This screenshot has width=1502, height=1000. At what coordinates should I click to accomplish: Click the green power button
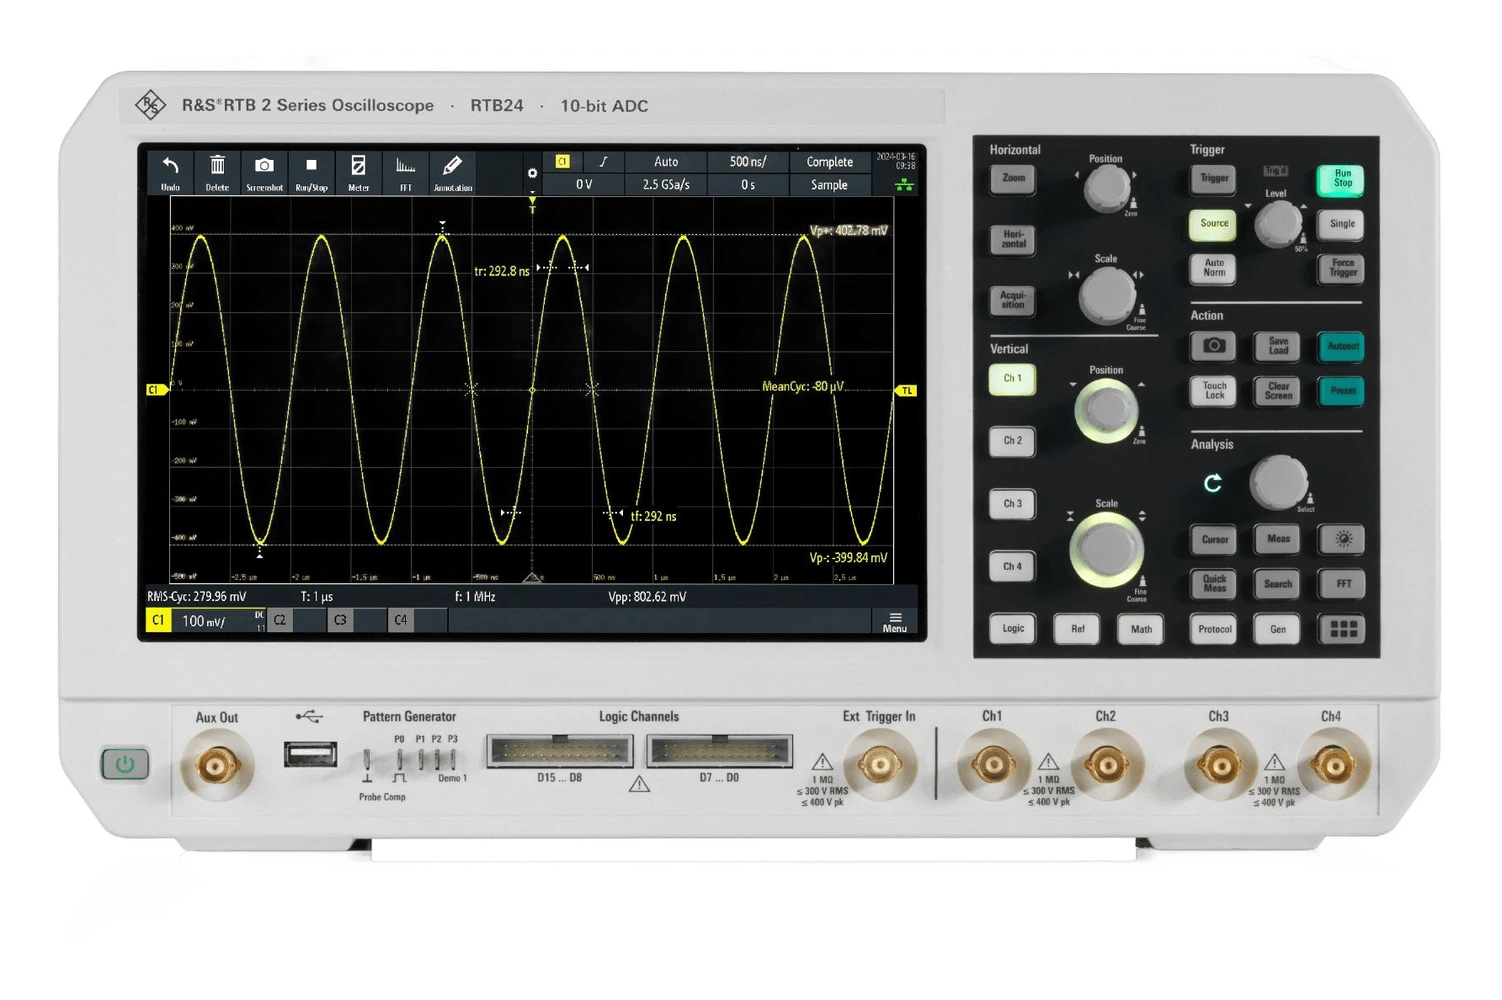click(x=125, y=764)
